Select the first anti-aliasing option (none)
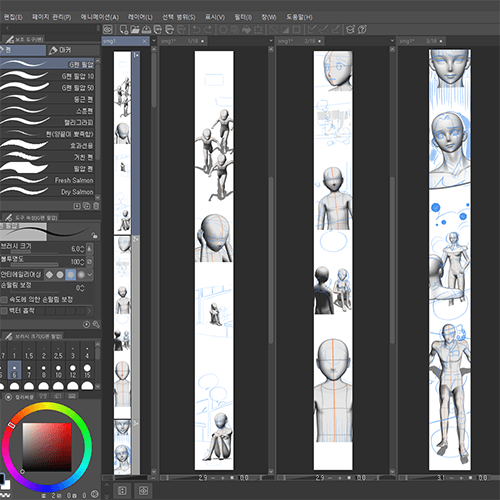 pyautogui.click(x=49, y=275)
